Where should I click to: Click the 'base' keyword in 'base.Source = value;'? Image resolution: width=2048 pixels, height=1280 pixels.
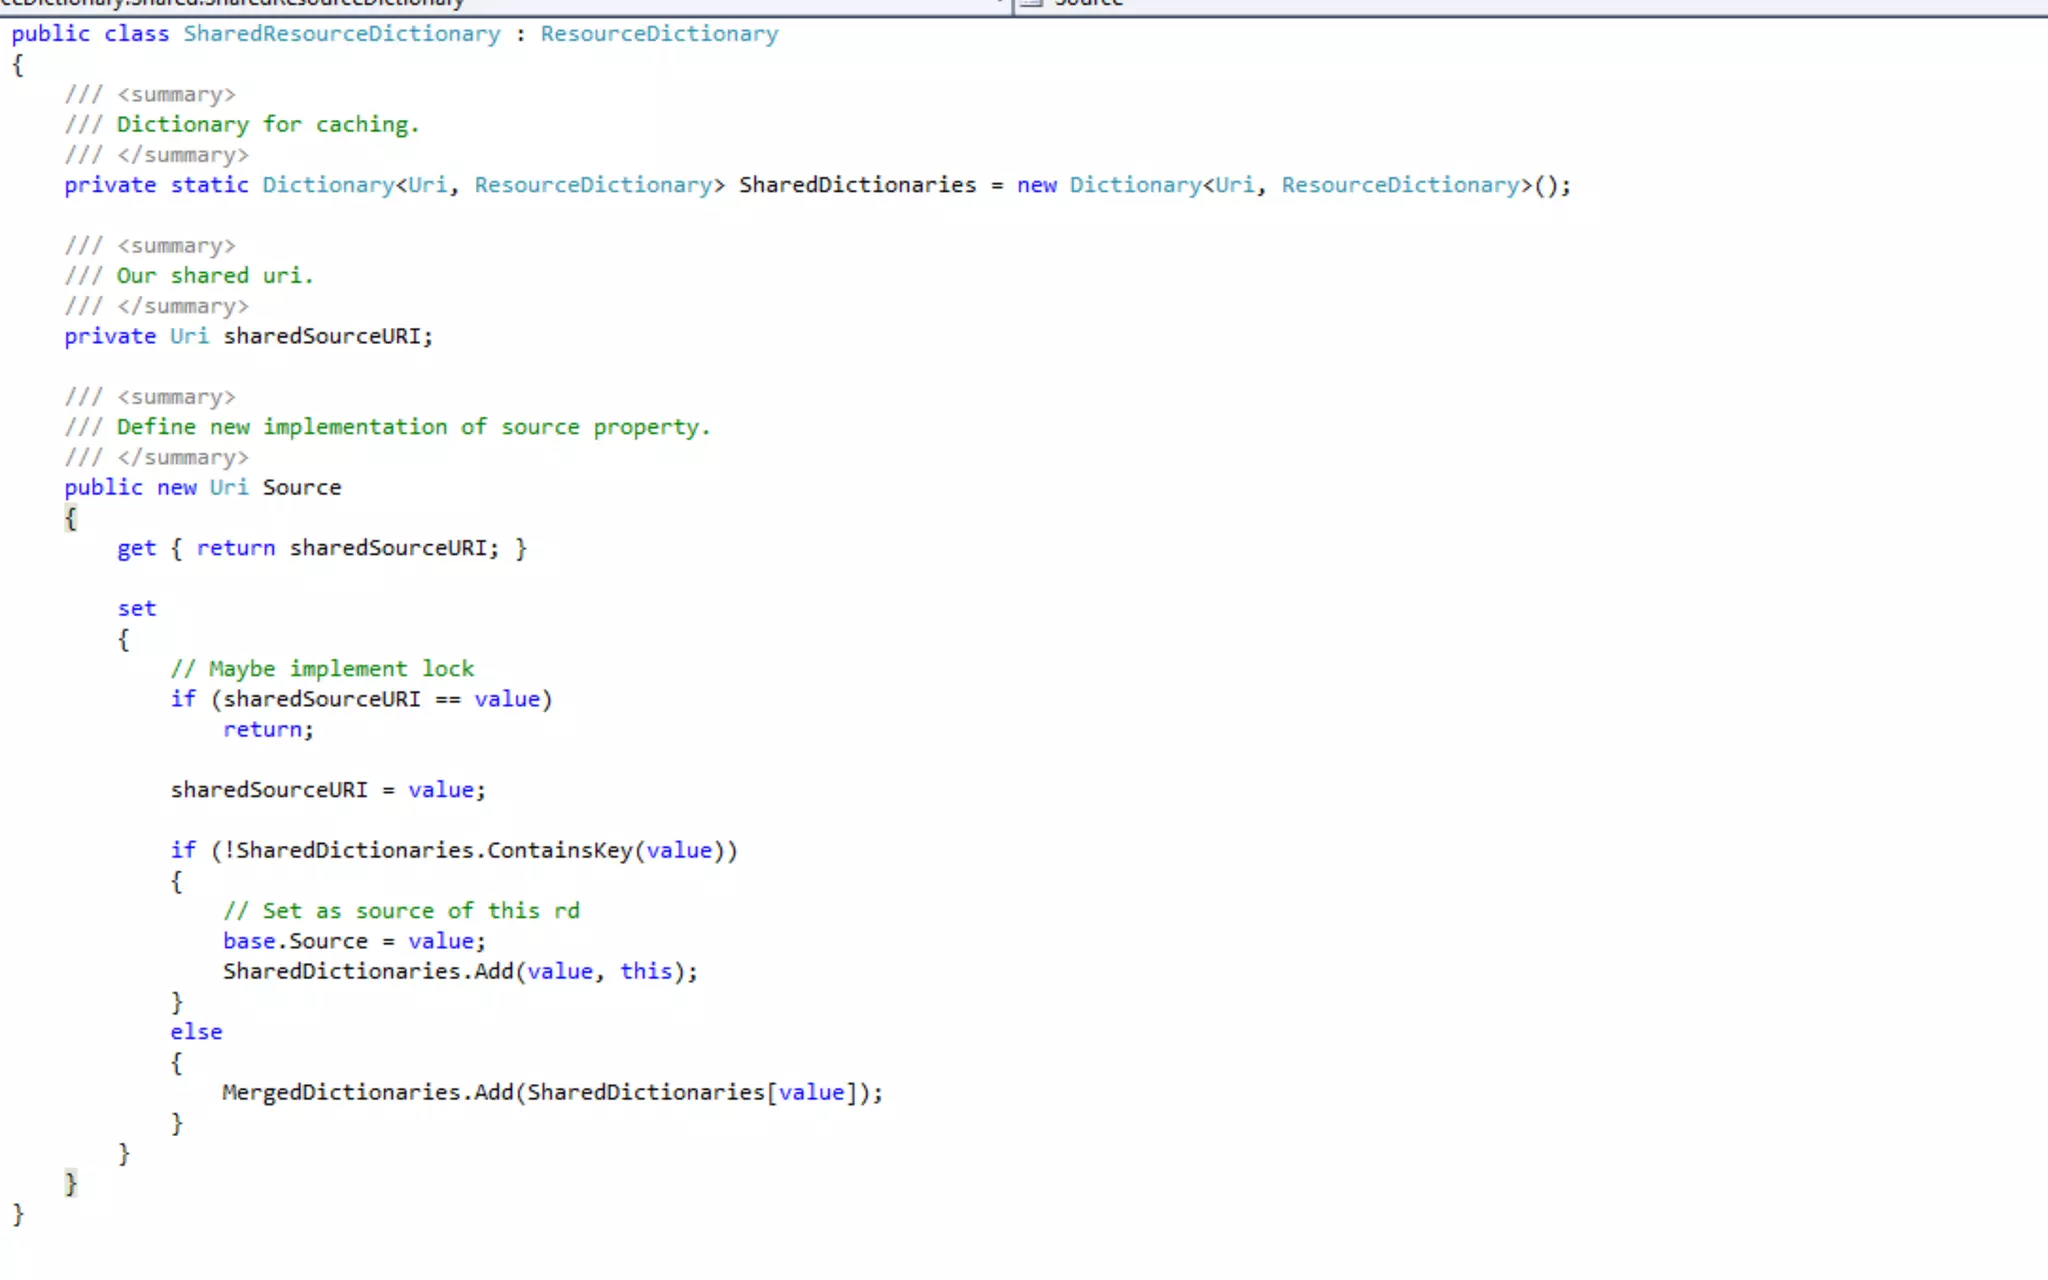point(249,941)
